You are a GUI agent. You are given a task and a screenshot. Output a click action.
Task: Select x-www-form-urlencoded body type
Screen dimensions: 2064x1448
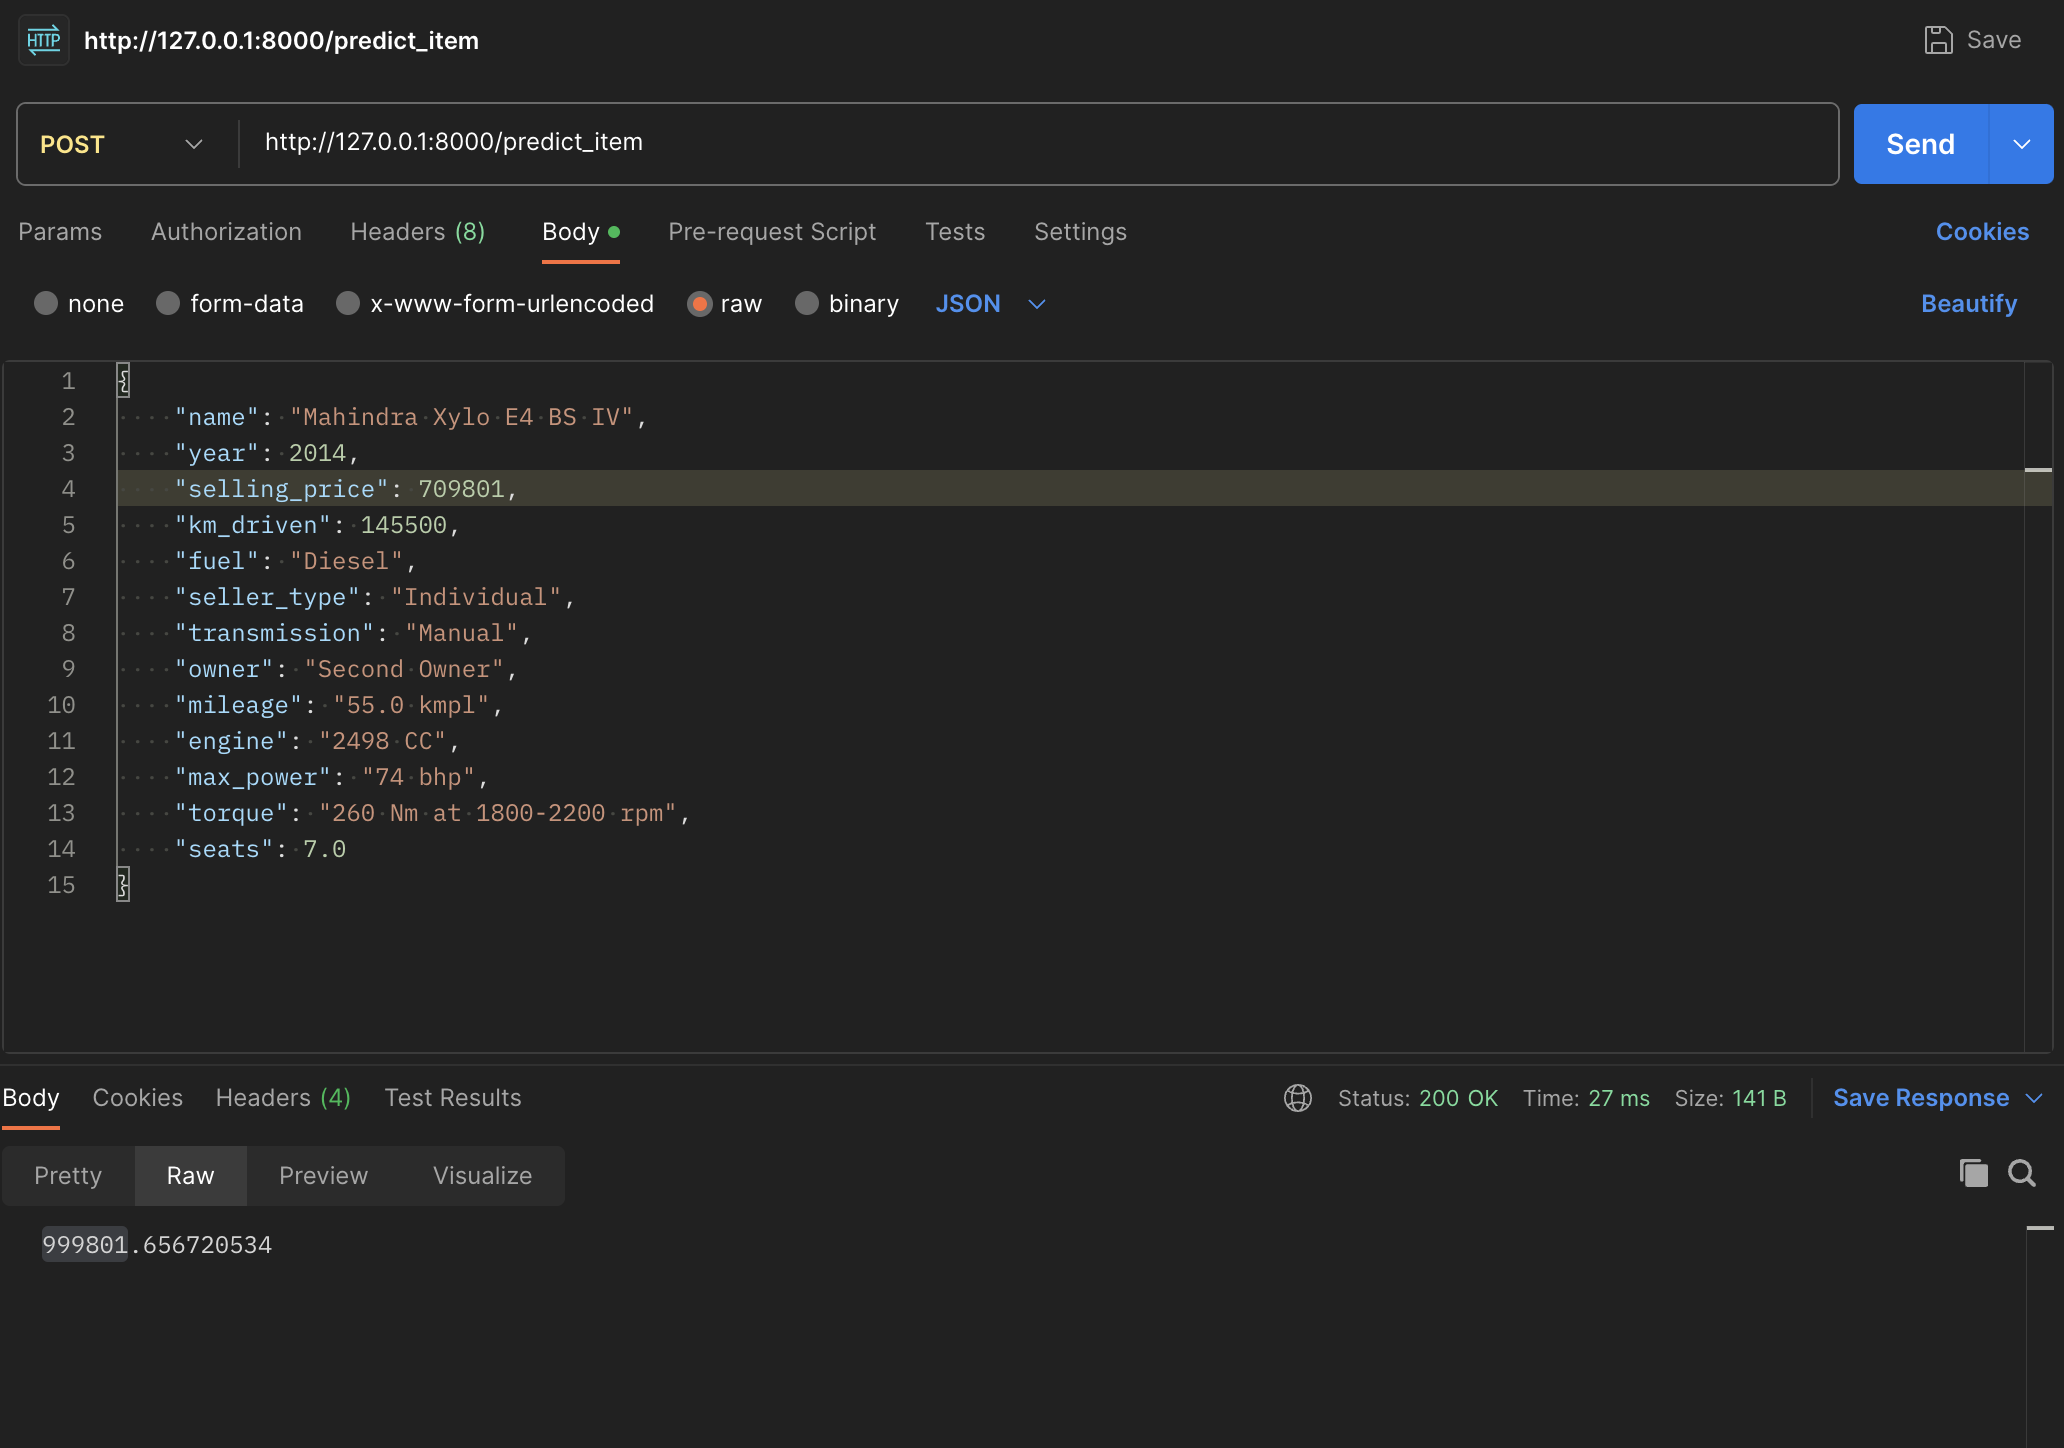coord(348,303)
